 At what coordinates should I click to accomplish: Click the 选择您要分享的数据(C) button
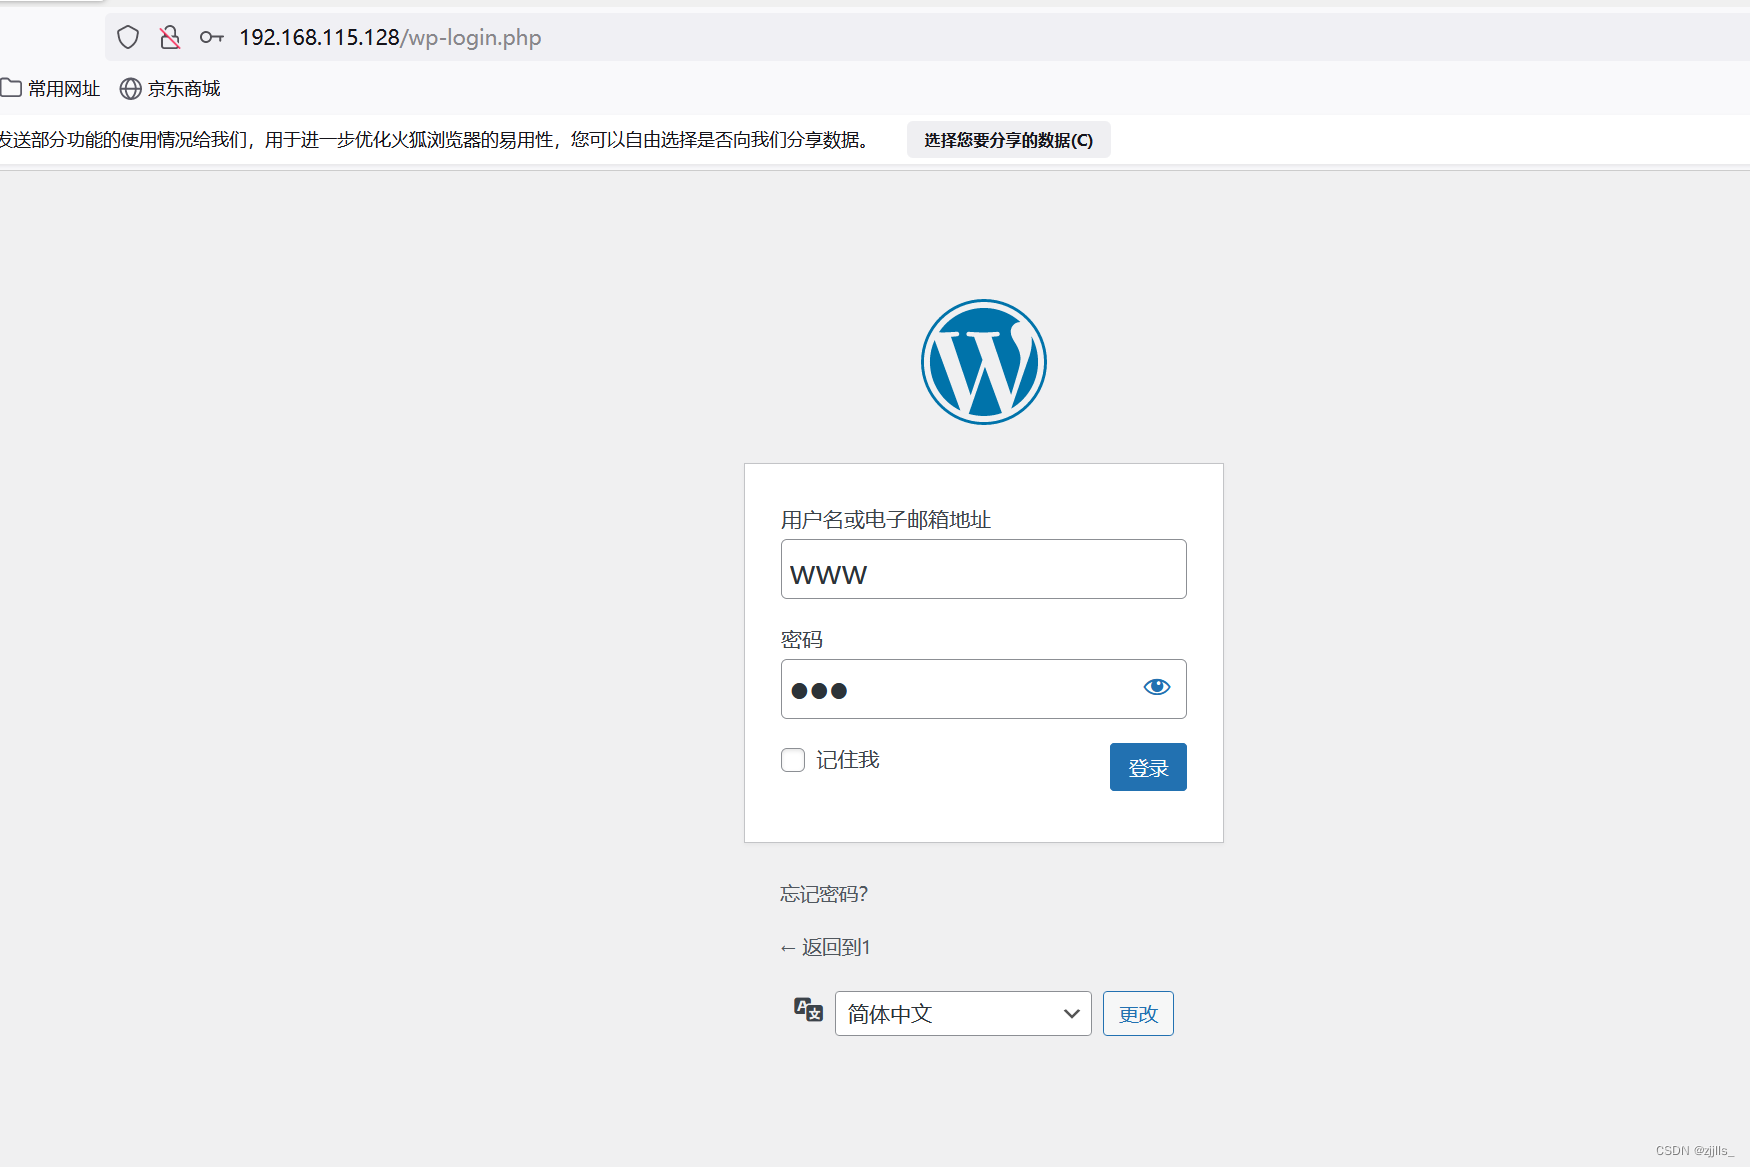tap(1007, 139)
